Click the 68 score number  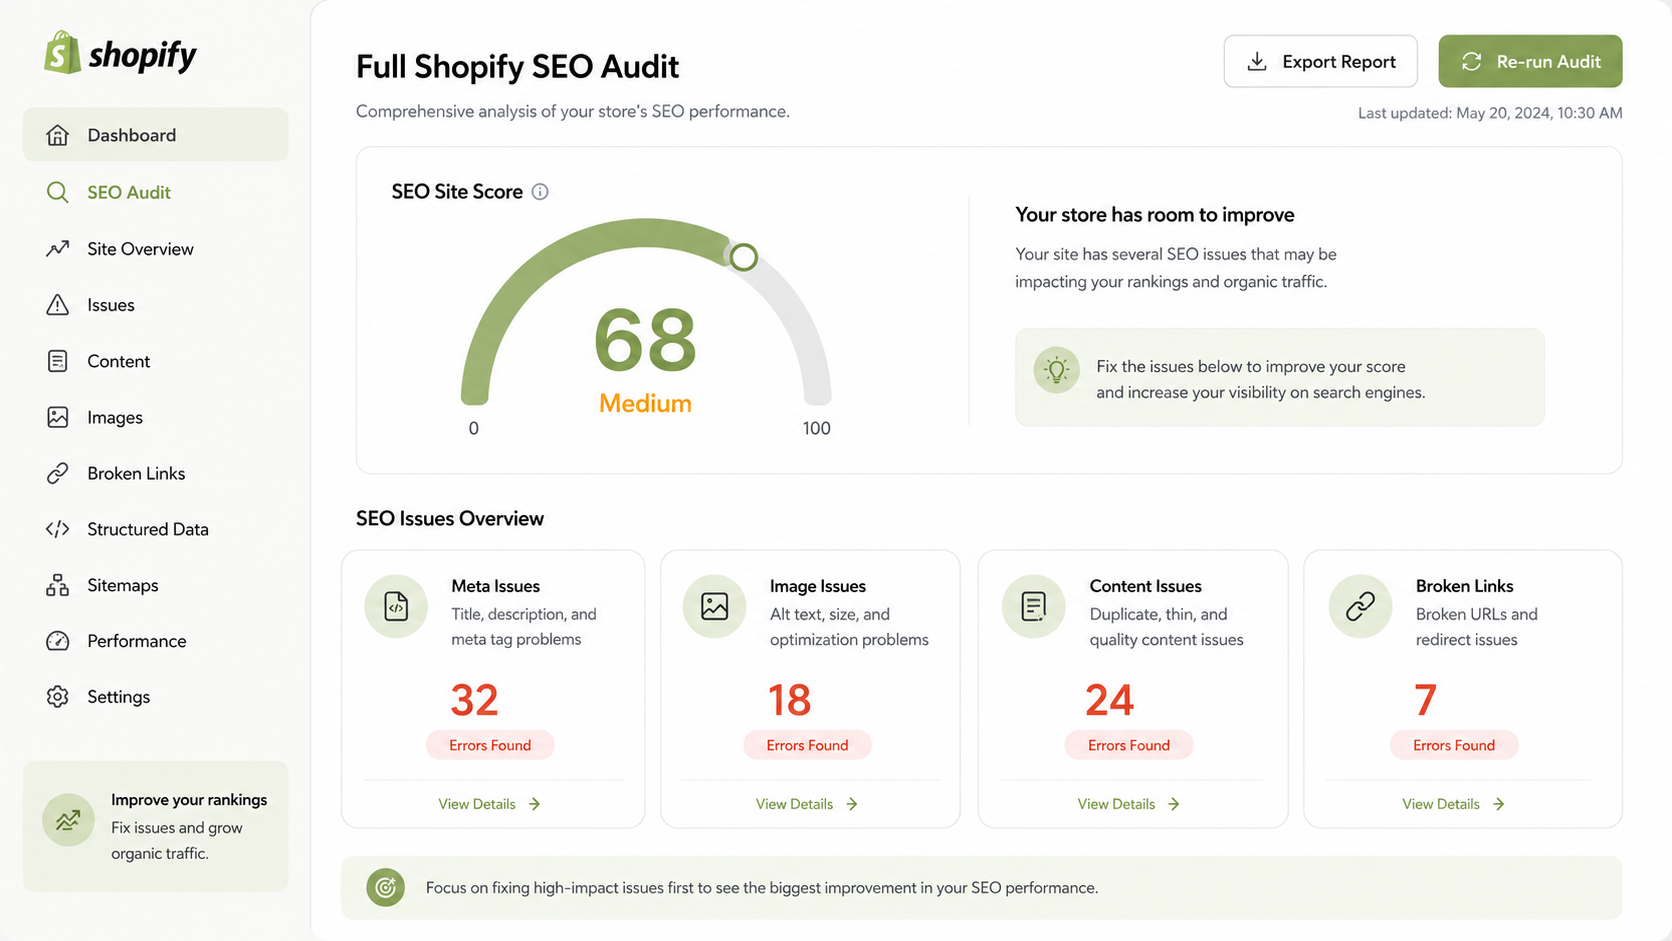(645, 340)
